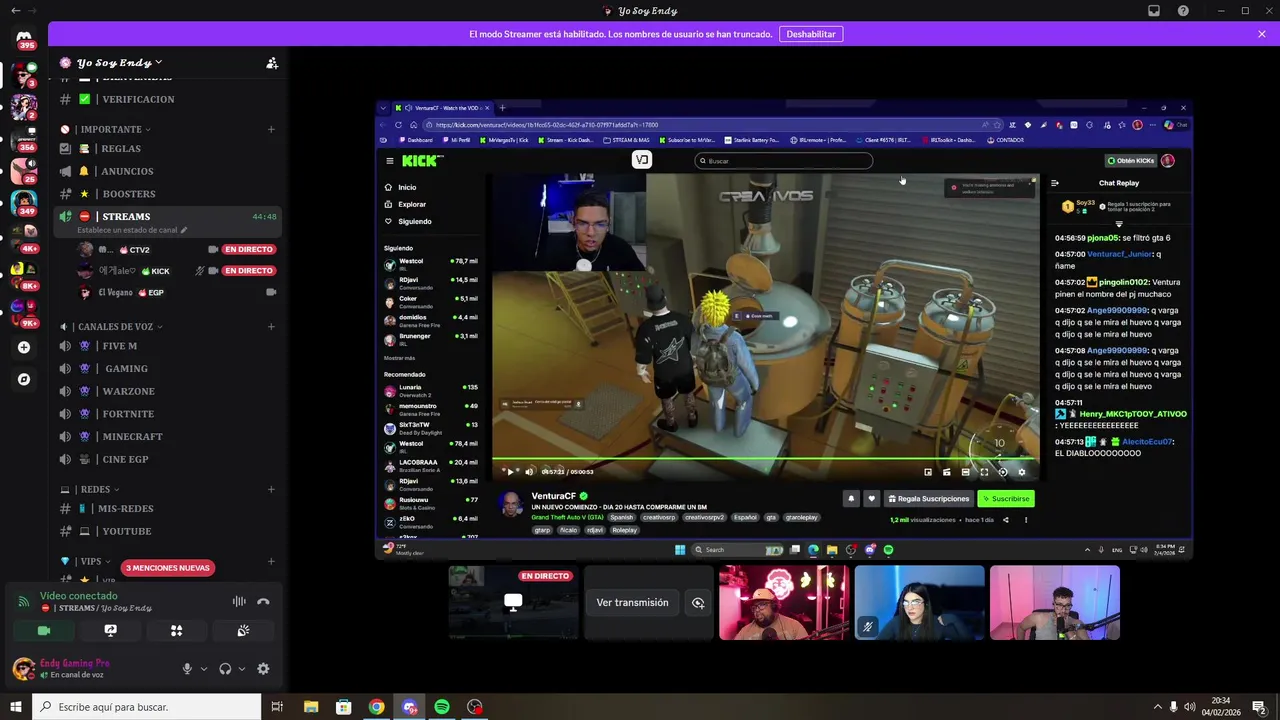Open the soundboard icon
The height and width of the screenshot is (720, 1280).
pyautogui.click(x=243, y=630)
